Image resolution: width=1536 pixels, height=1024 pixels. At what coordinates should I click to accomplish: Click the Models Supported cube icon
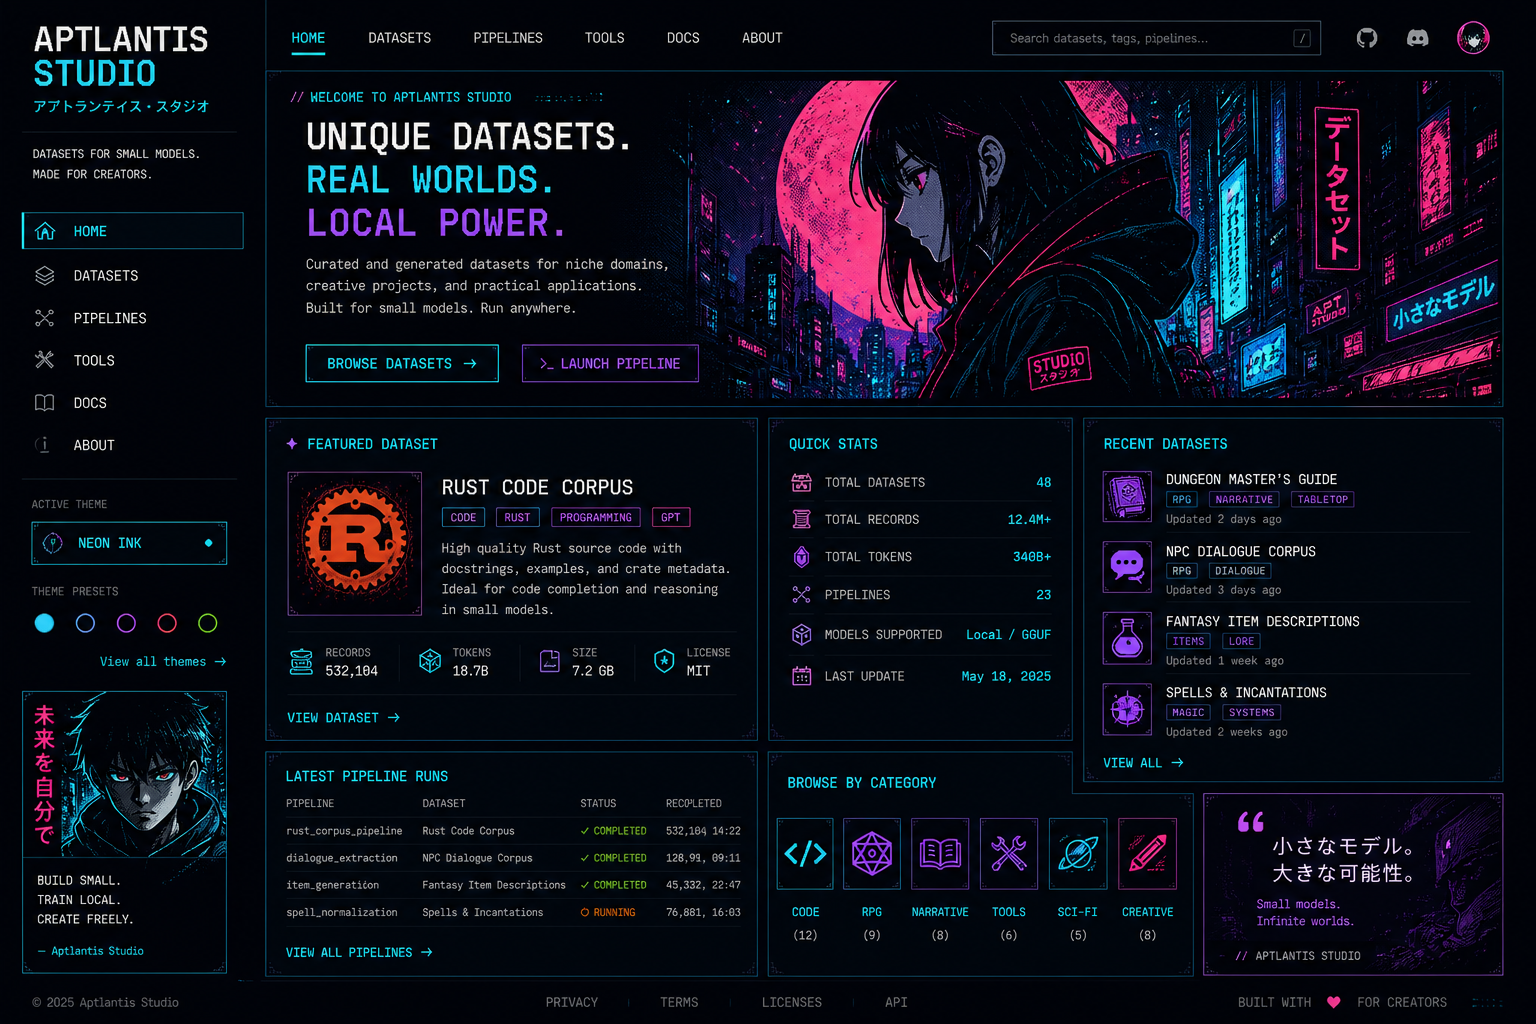(x=802, y=634)
